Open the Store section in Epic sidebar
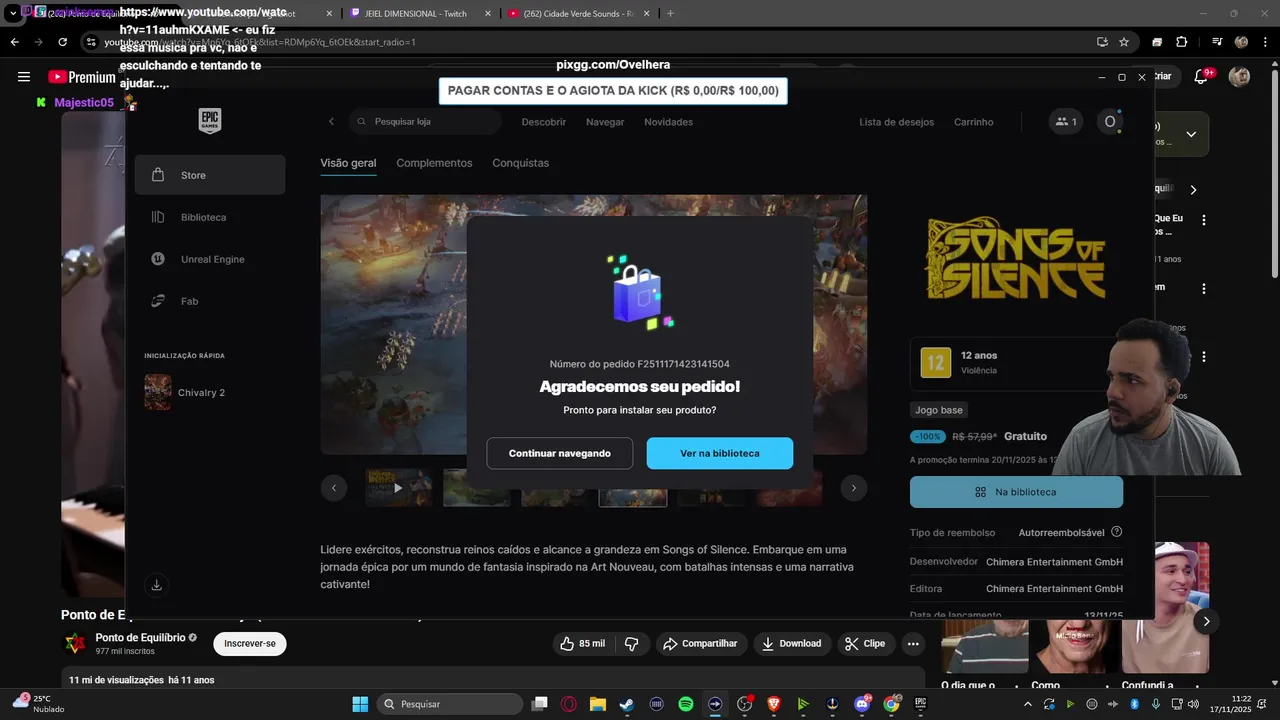1280x720 pixels. tap(210, 175)
